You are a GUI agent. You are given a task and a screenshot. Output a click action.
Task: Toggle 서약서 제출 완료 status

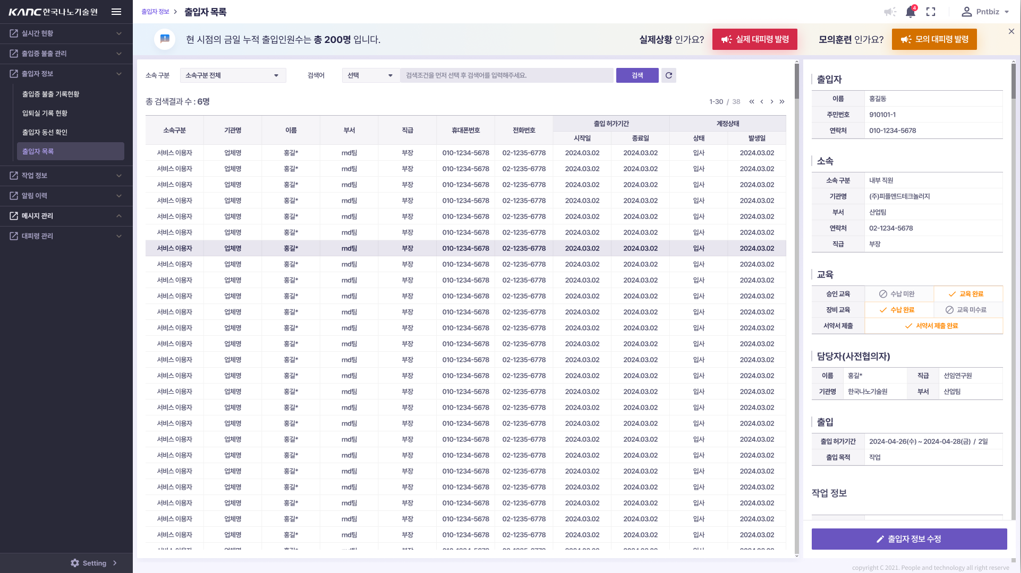pos(931,326)
